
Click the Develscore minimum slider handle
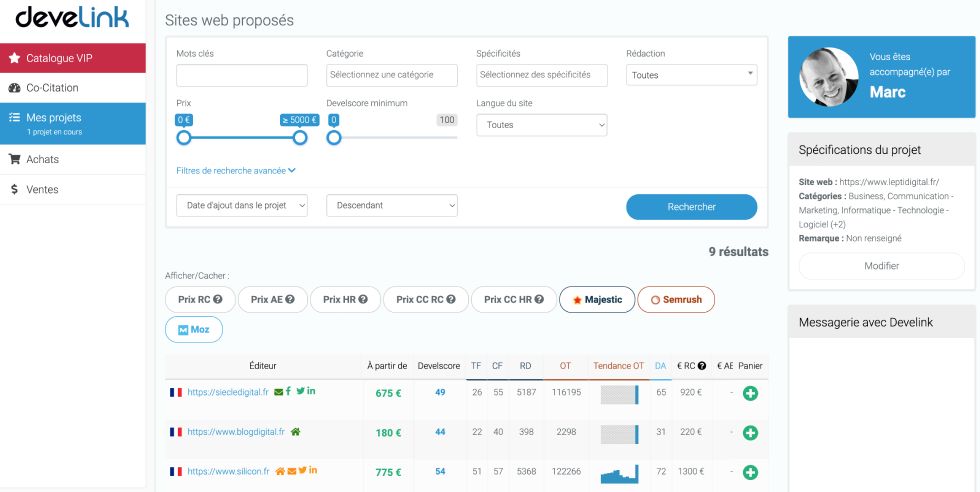click(x=334, y=138)
